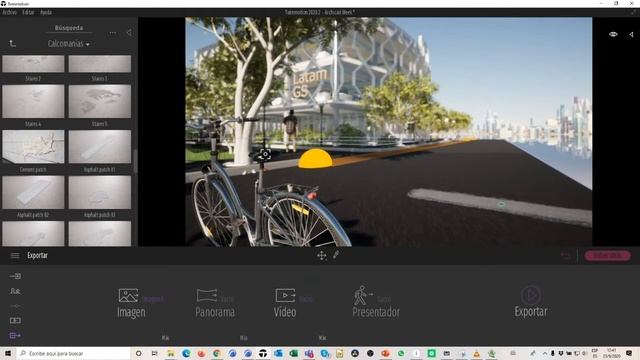Select the Stains 3 decal thumbnail
The height and width of the screenshot is (360, 640).
[100, 64]
